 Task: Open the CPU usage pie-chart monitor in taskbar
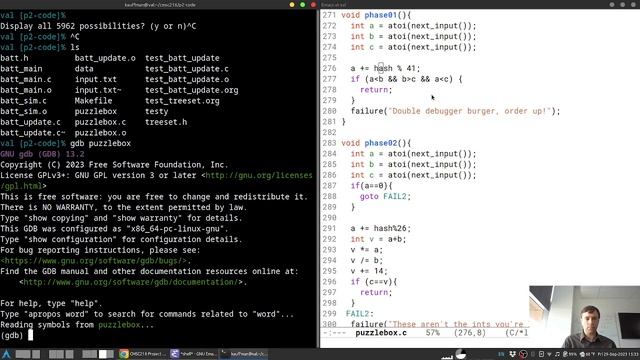point(460,354)
